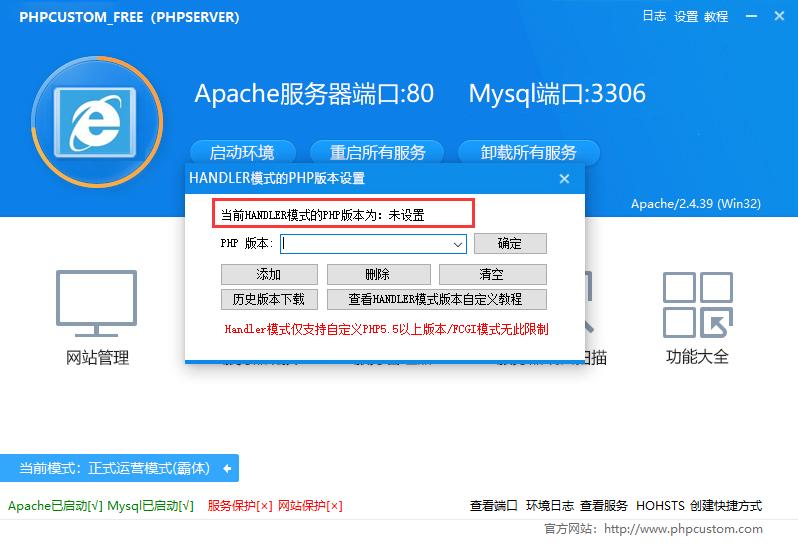Click red Handler模式仅支持 notice text
Screen dimensions: 798x544
[x=386, y=329]
